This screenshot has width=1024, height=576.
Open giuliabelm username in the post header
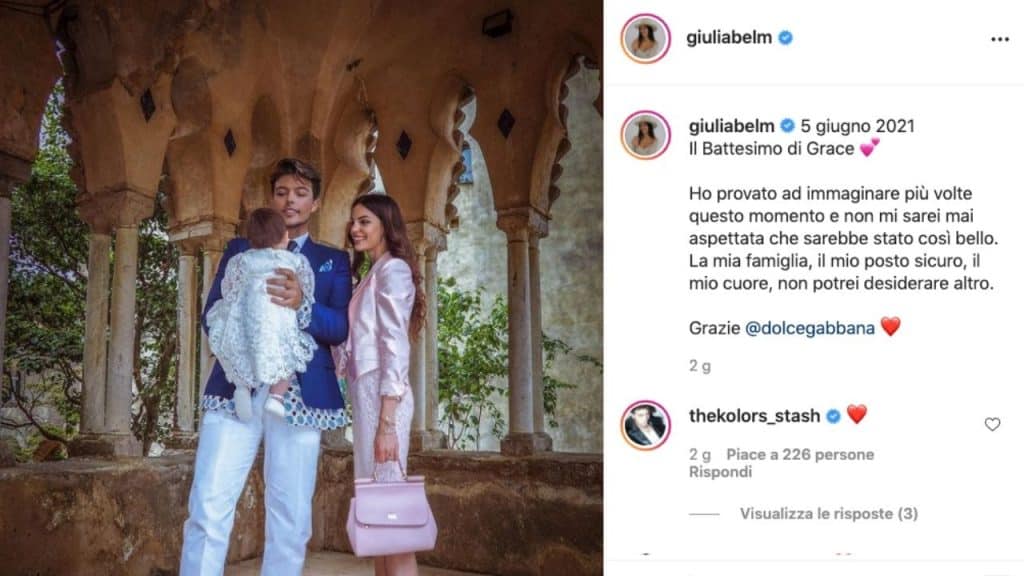pos(729,38)
